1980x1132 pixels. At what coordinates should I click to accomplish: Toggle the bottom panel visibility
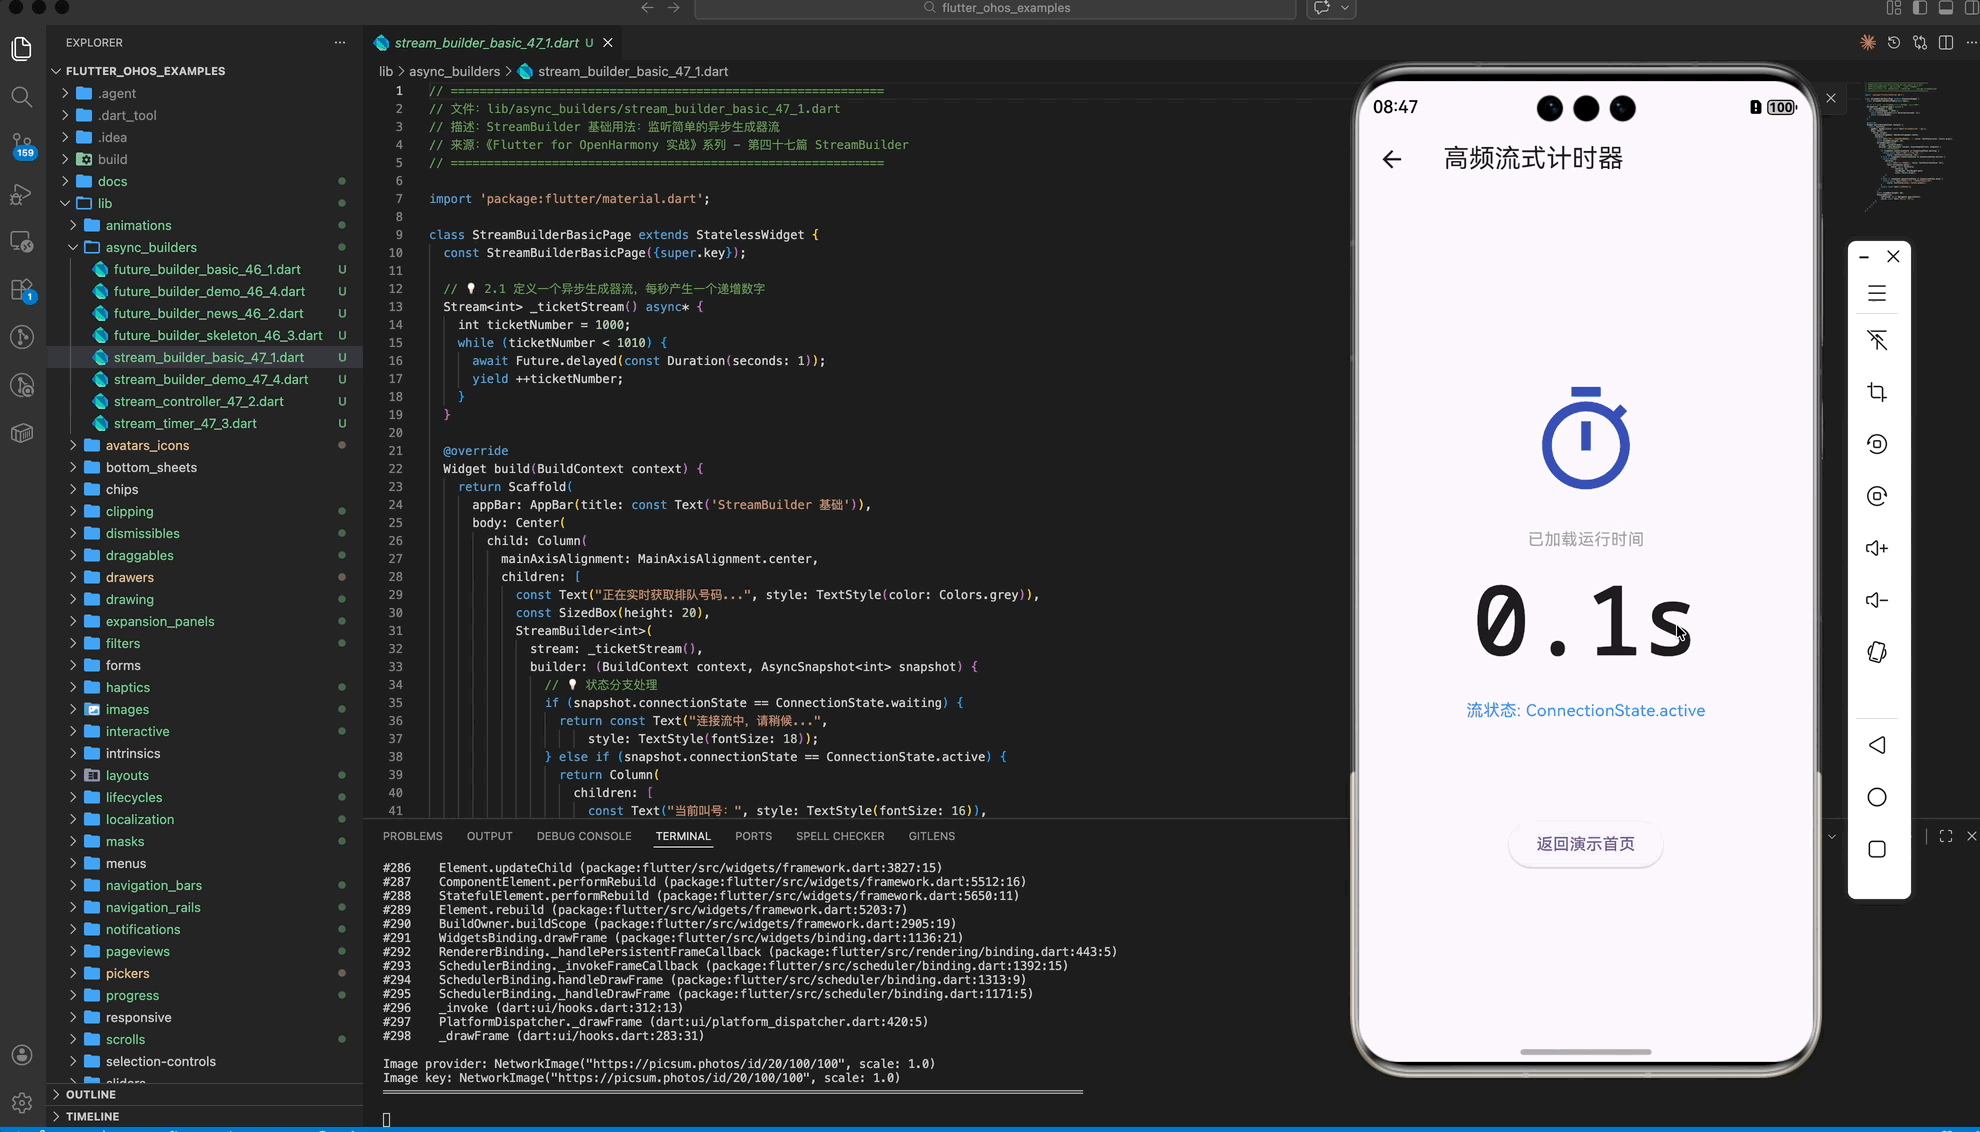(x=1946, y=8)
